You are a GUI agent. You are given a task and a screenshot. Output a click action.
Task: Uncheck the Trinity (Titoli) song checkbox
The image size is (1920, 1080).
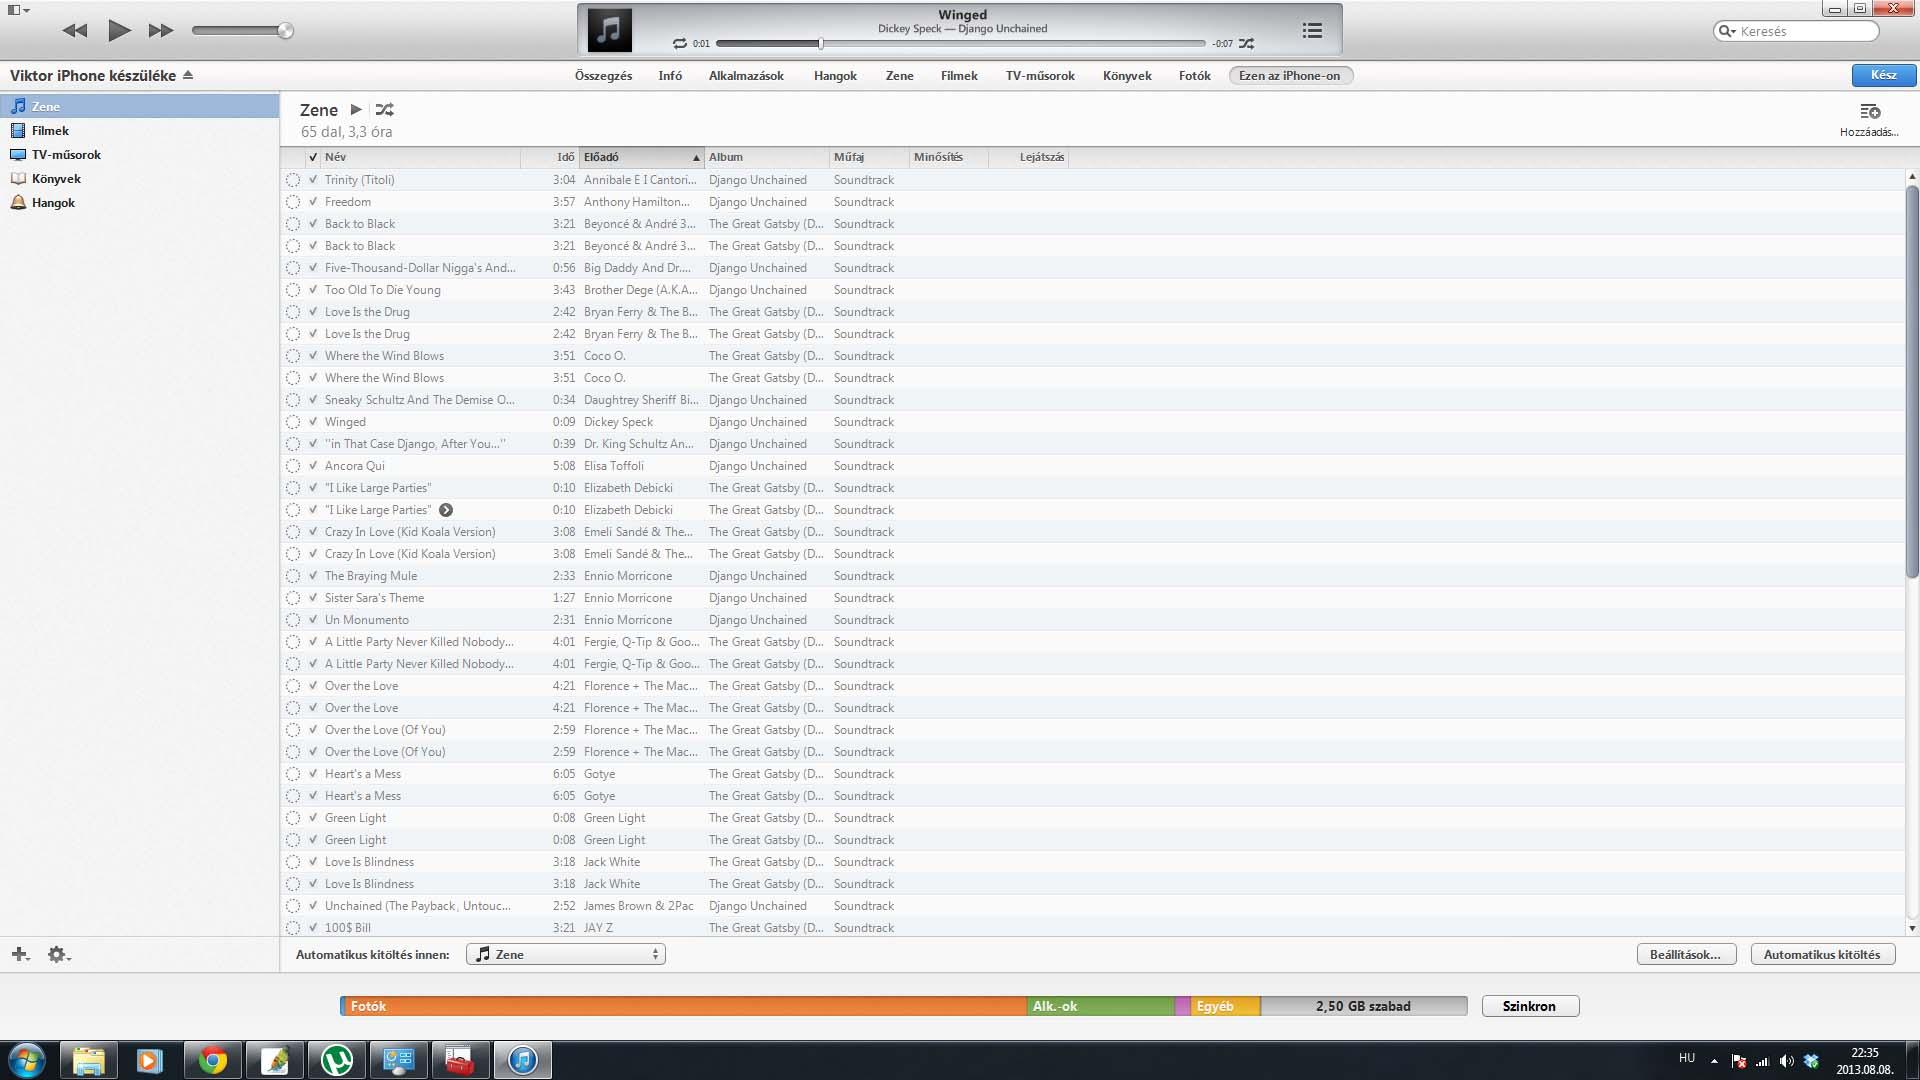[313, 180]
